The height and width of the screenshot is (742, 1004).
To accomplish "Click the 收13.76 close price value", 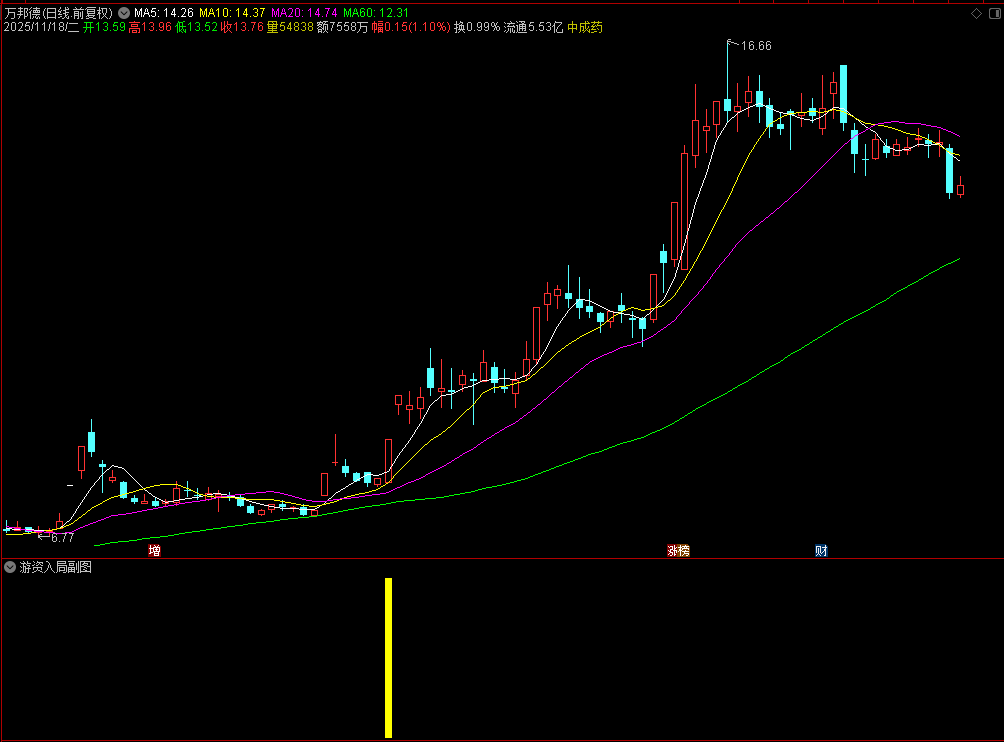I will point(242,27).
